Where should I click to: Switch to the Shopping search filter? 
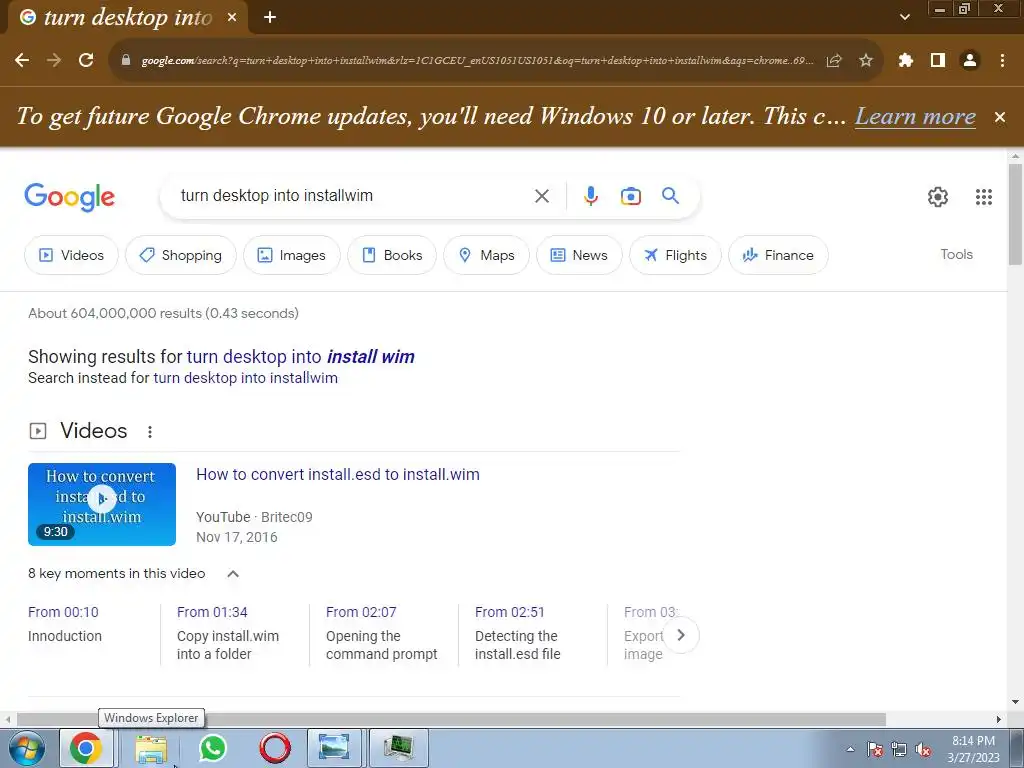(x=181, y=255)
